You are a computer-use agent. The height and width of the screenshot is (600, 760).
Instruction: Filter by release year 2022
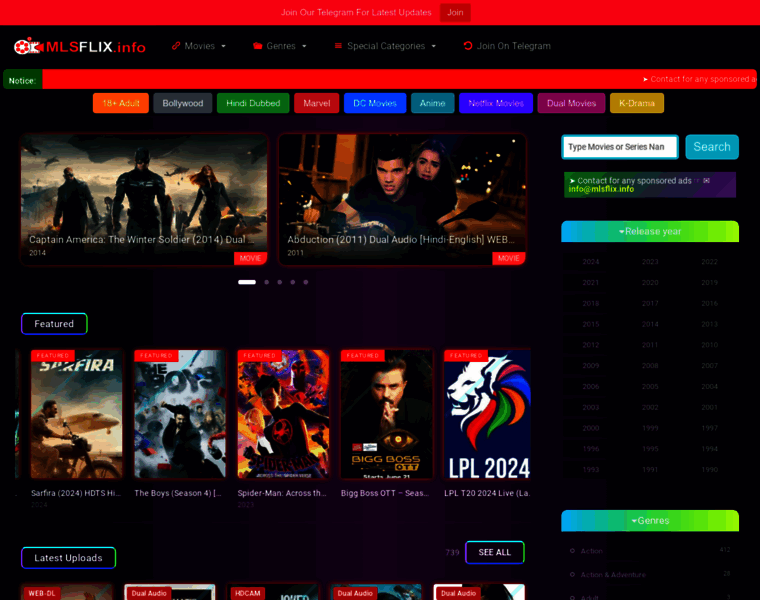710,262
